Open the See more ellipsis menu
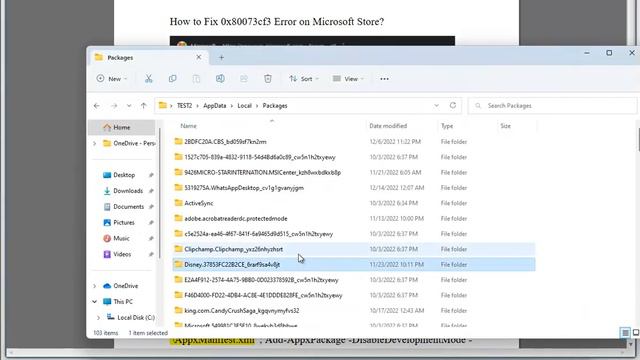The height and width of the screenshot is (360, 640). click(x=384, y=79)
